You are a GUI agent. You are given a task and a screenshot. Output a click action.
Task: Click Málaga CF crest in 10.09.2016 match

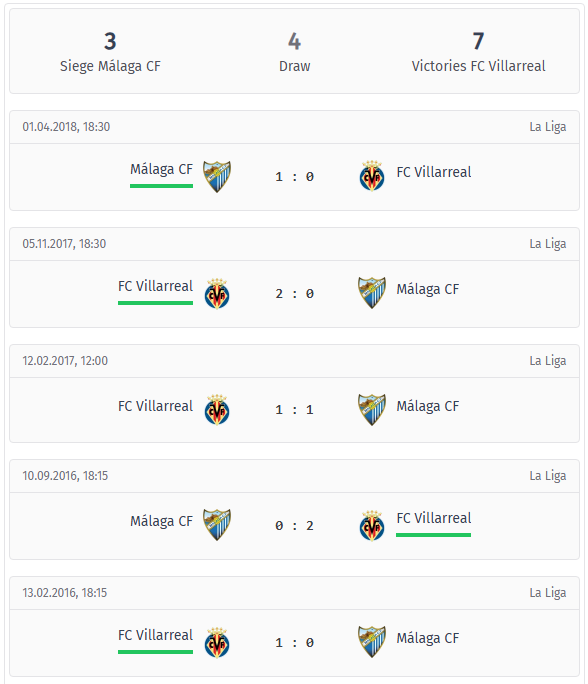[217, 525]
